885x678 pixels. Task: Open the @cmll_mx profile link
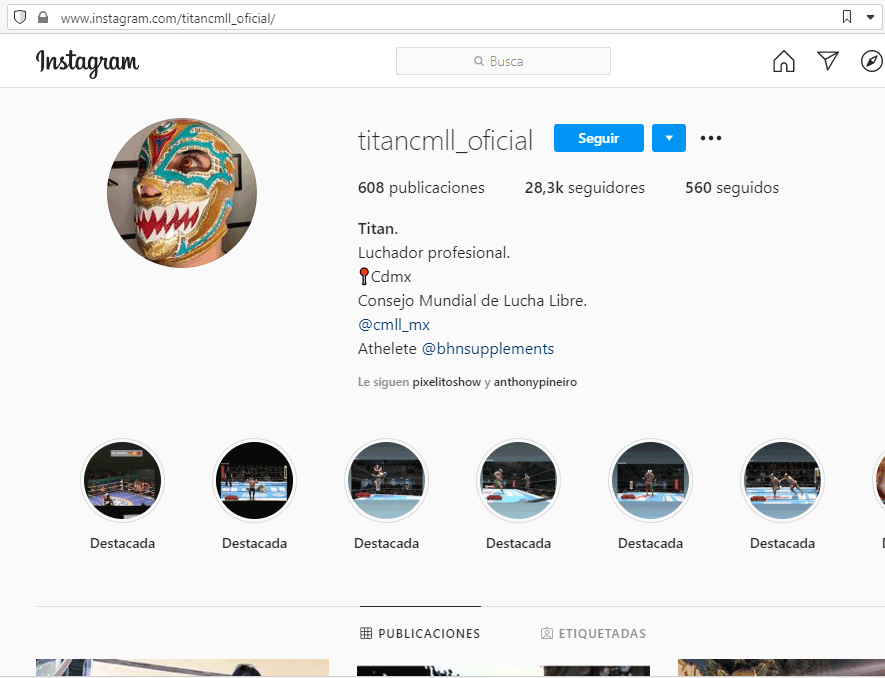click(x=394, y=324)
